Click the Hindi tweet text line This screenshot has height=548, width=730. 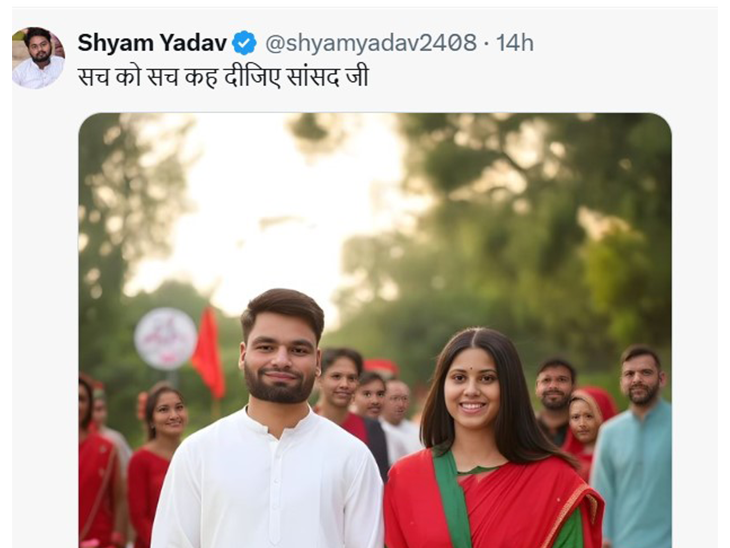(223, 77)
